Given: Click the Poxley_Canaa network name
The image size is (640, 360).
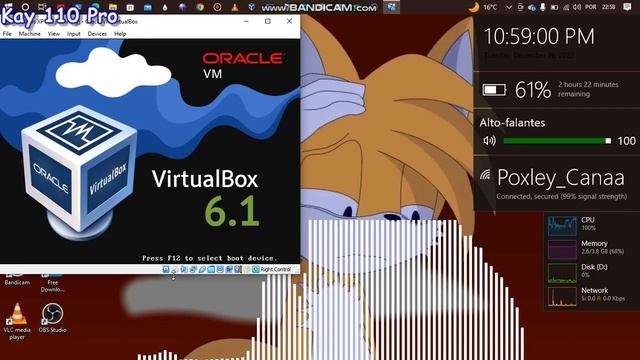Looking at the screenshot, I should pyautogui.click(x=561, y=178).
